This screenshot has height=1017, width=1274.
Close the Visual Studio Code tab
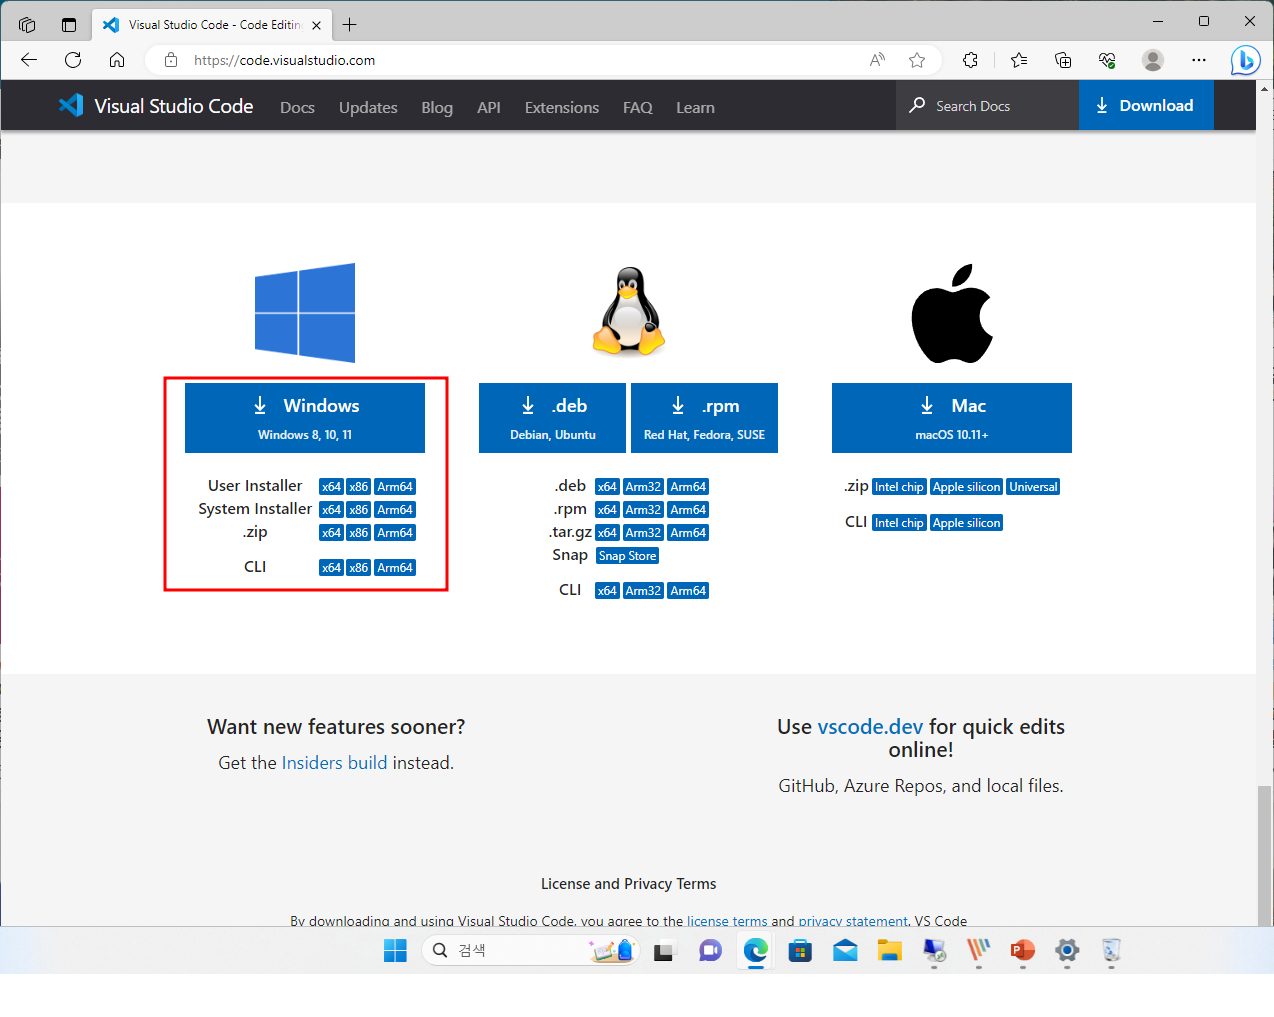317,25
